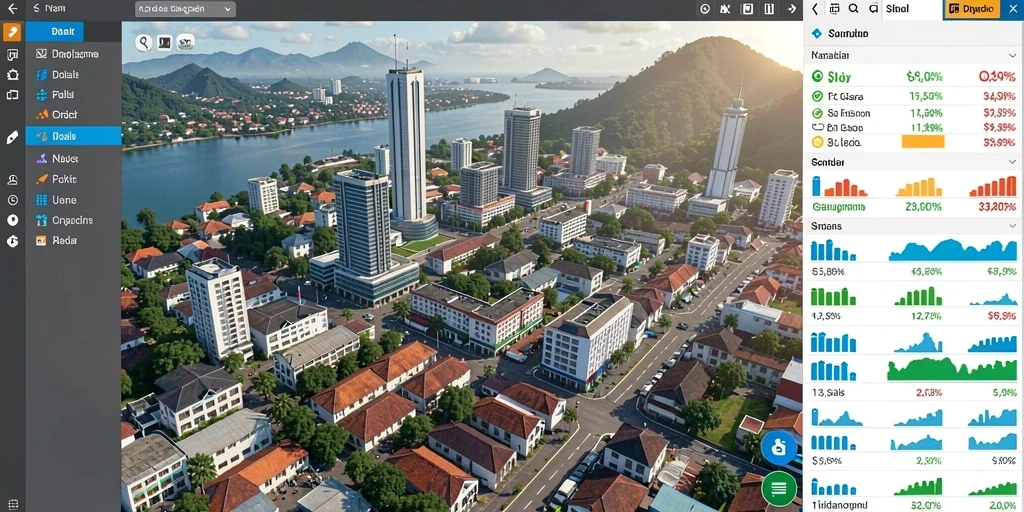
Task: Click the green round list menu button
Action: 778,488
